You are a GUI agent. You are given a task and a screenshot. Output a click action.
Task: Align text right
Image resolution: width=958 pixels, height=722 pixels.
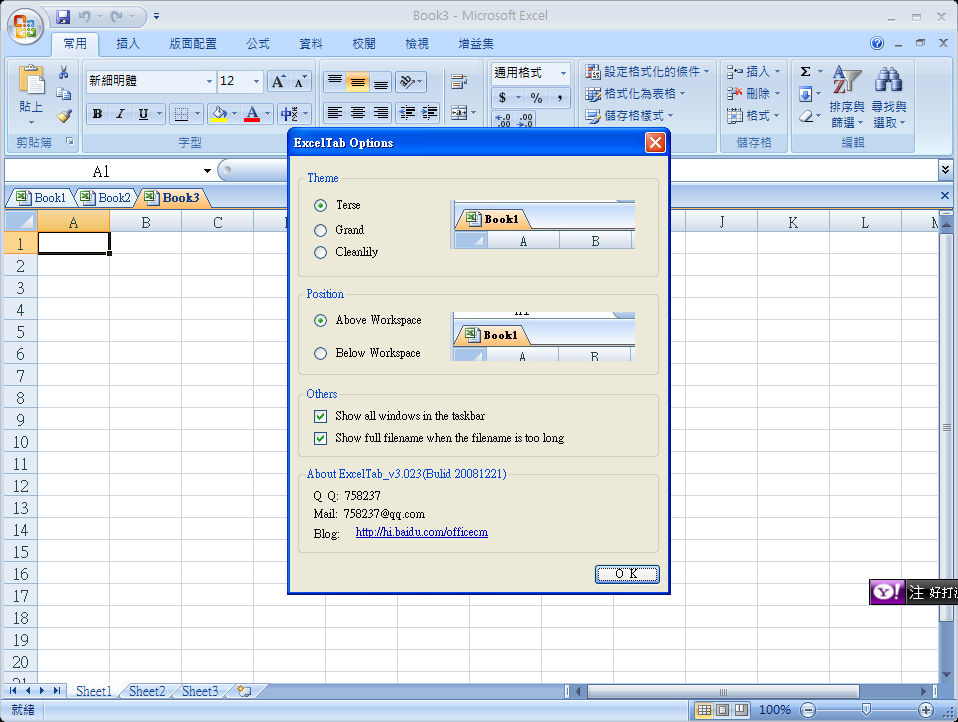point(381,112)
